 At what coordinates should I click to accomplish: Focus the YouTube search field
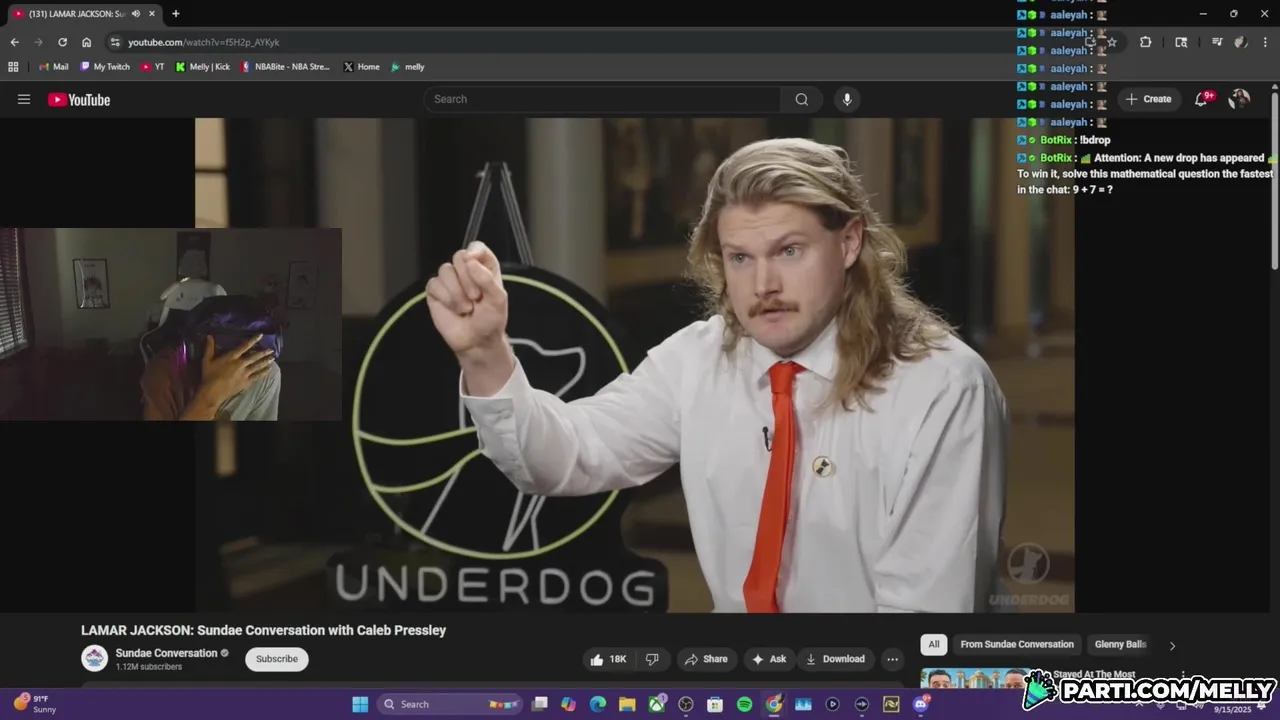pyautogui.click(x=602, y=99)
